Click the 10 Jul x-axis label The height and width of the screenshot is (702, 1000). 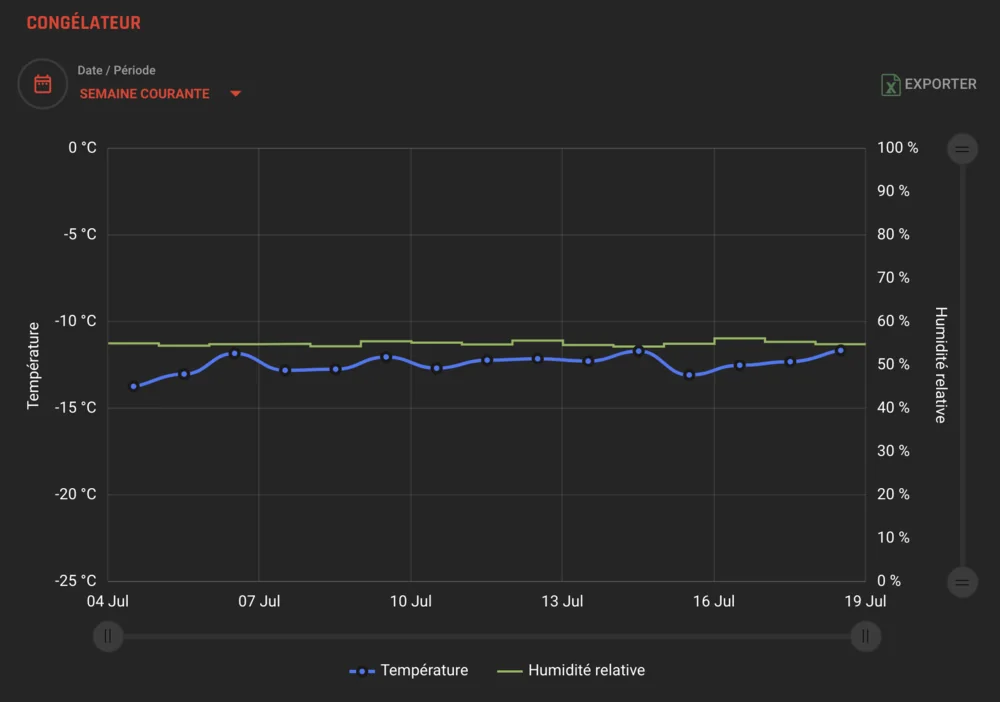411,601
